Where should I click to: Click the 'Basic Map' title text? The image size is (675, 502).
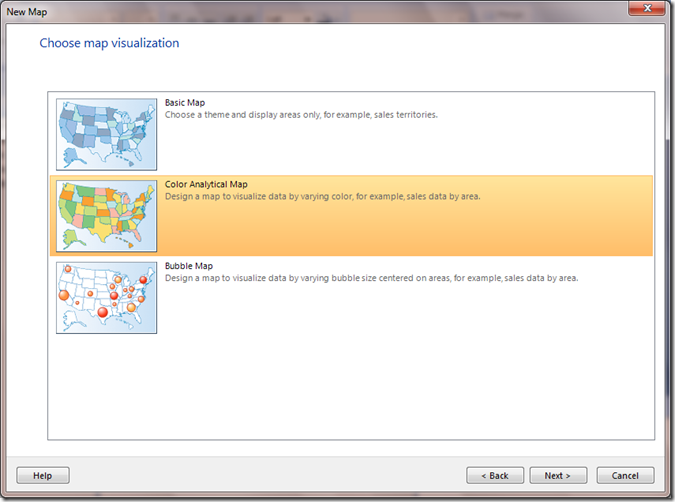pos(185,102)
